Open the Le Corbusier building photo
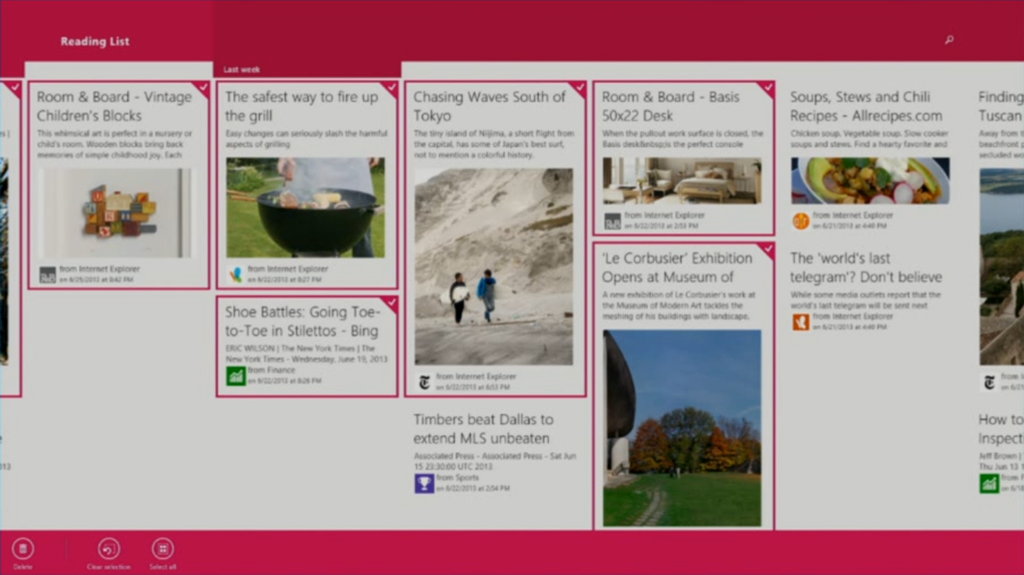 [682, 428]
